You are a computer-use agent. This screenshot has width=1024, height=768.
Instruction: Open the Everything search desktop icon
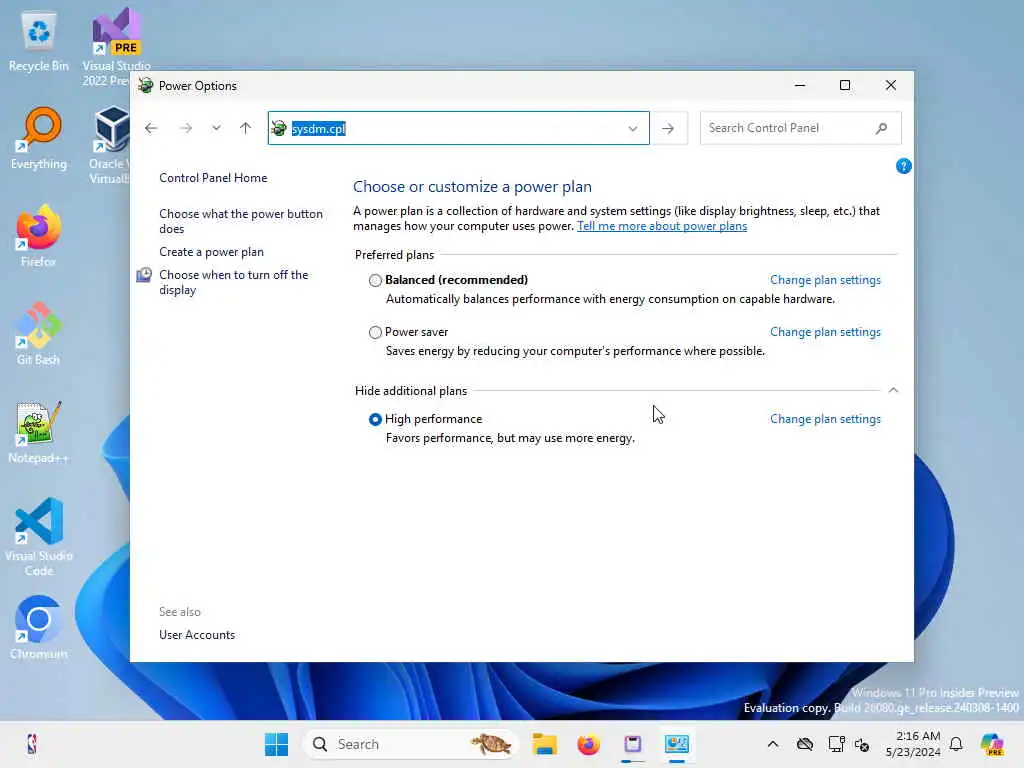[x=39, y=139]
